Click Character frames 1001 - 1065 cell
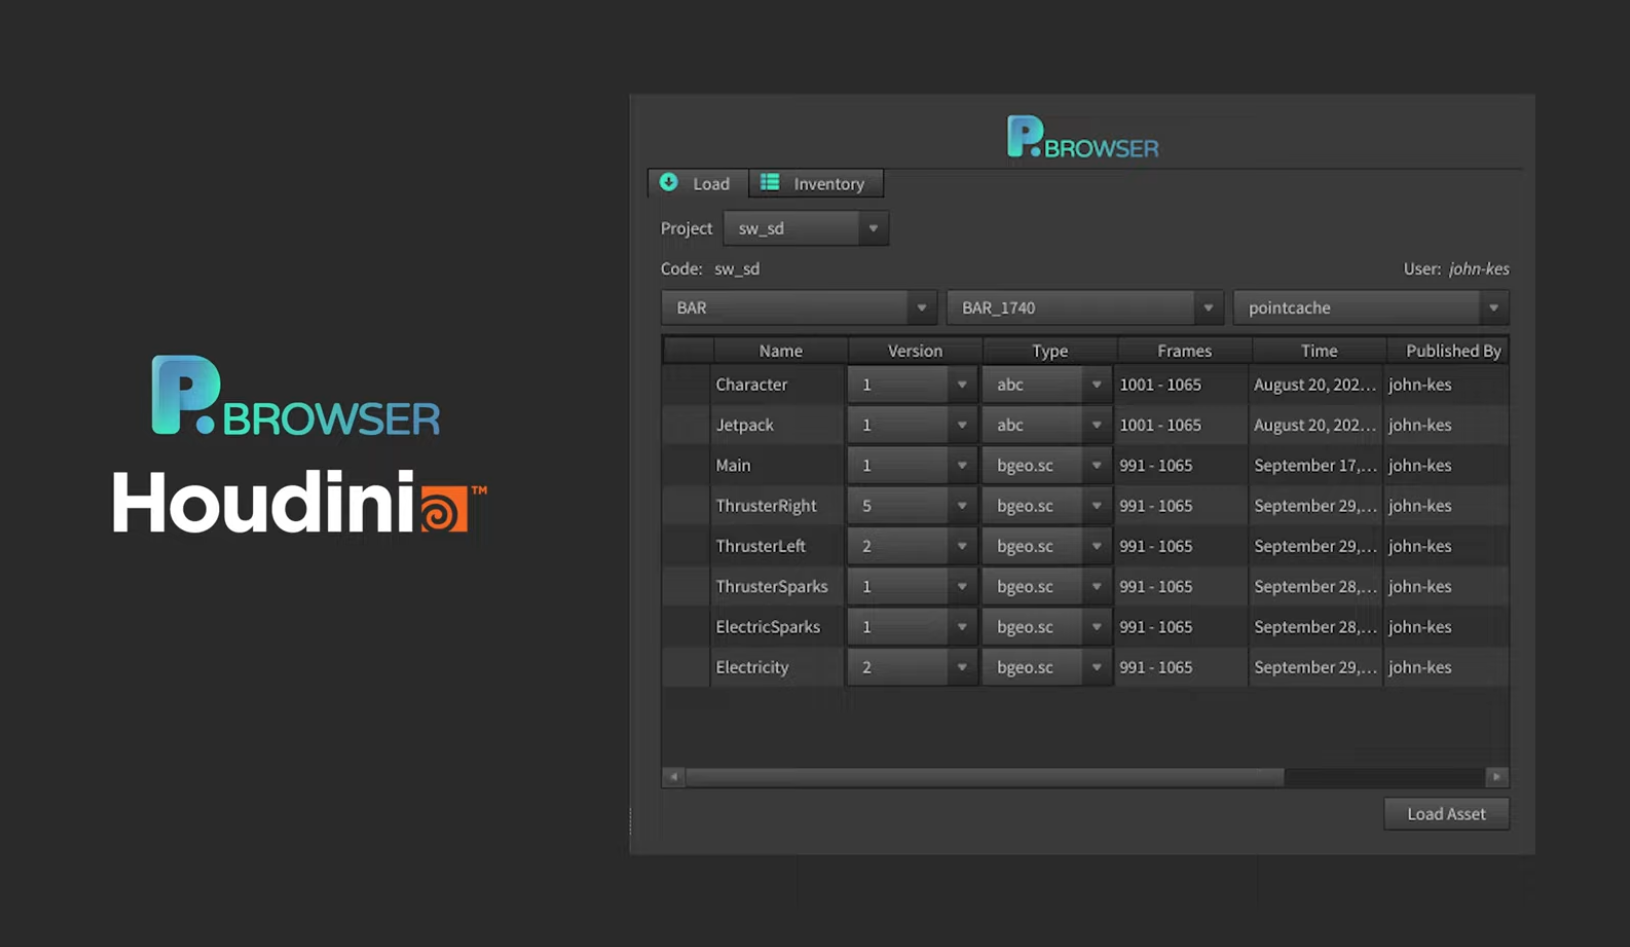1630x947 pixels. pos(1181,384)
